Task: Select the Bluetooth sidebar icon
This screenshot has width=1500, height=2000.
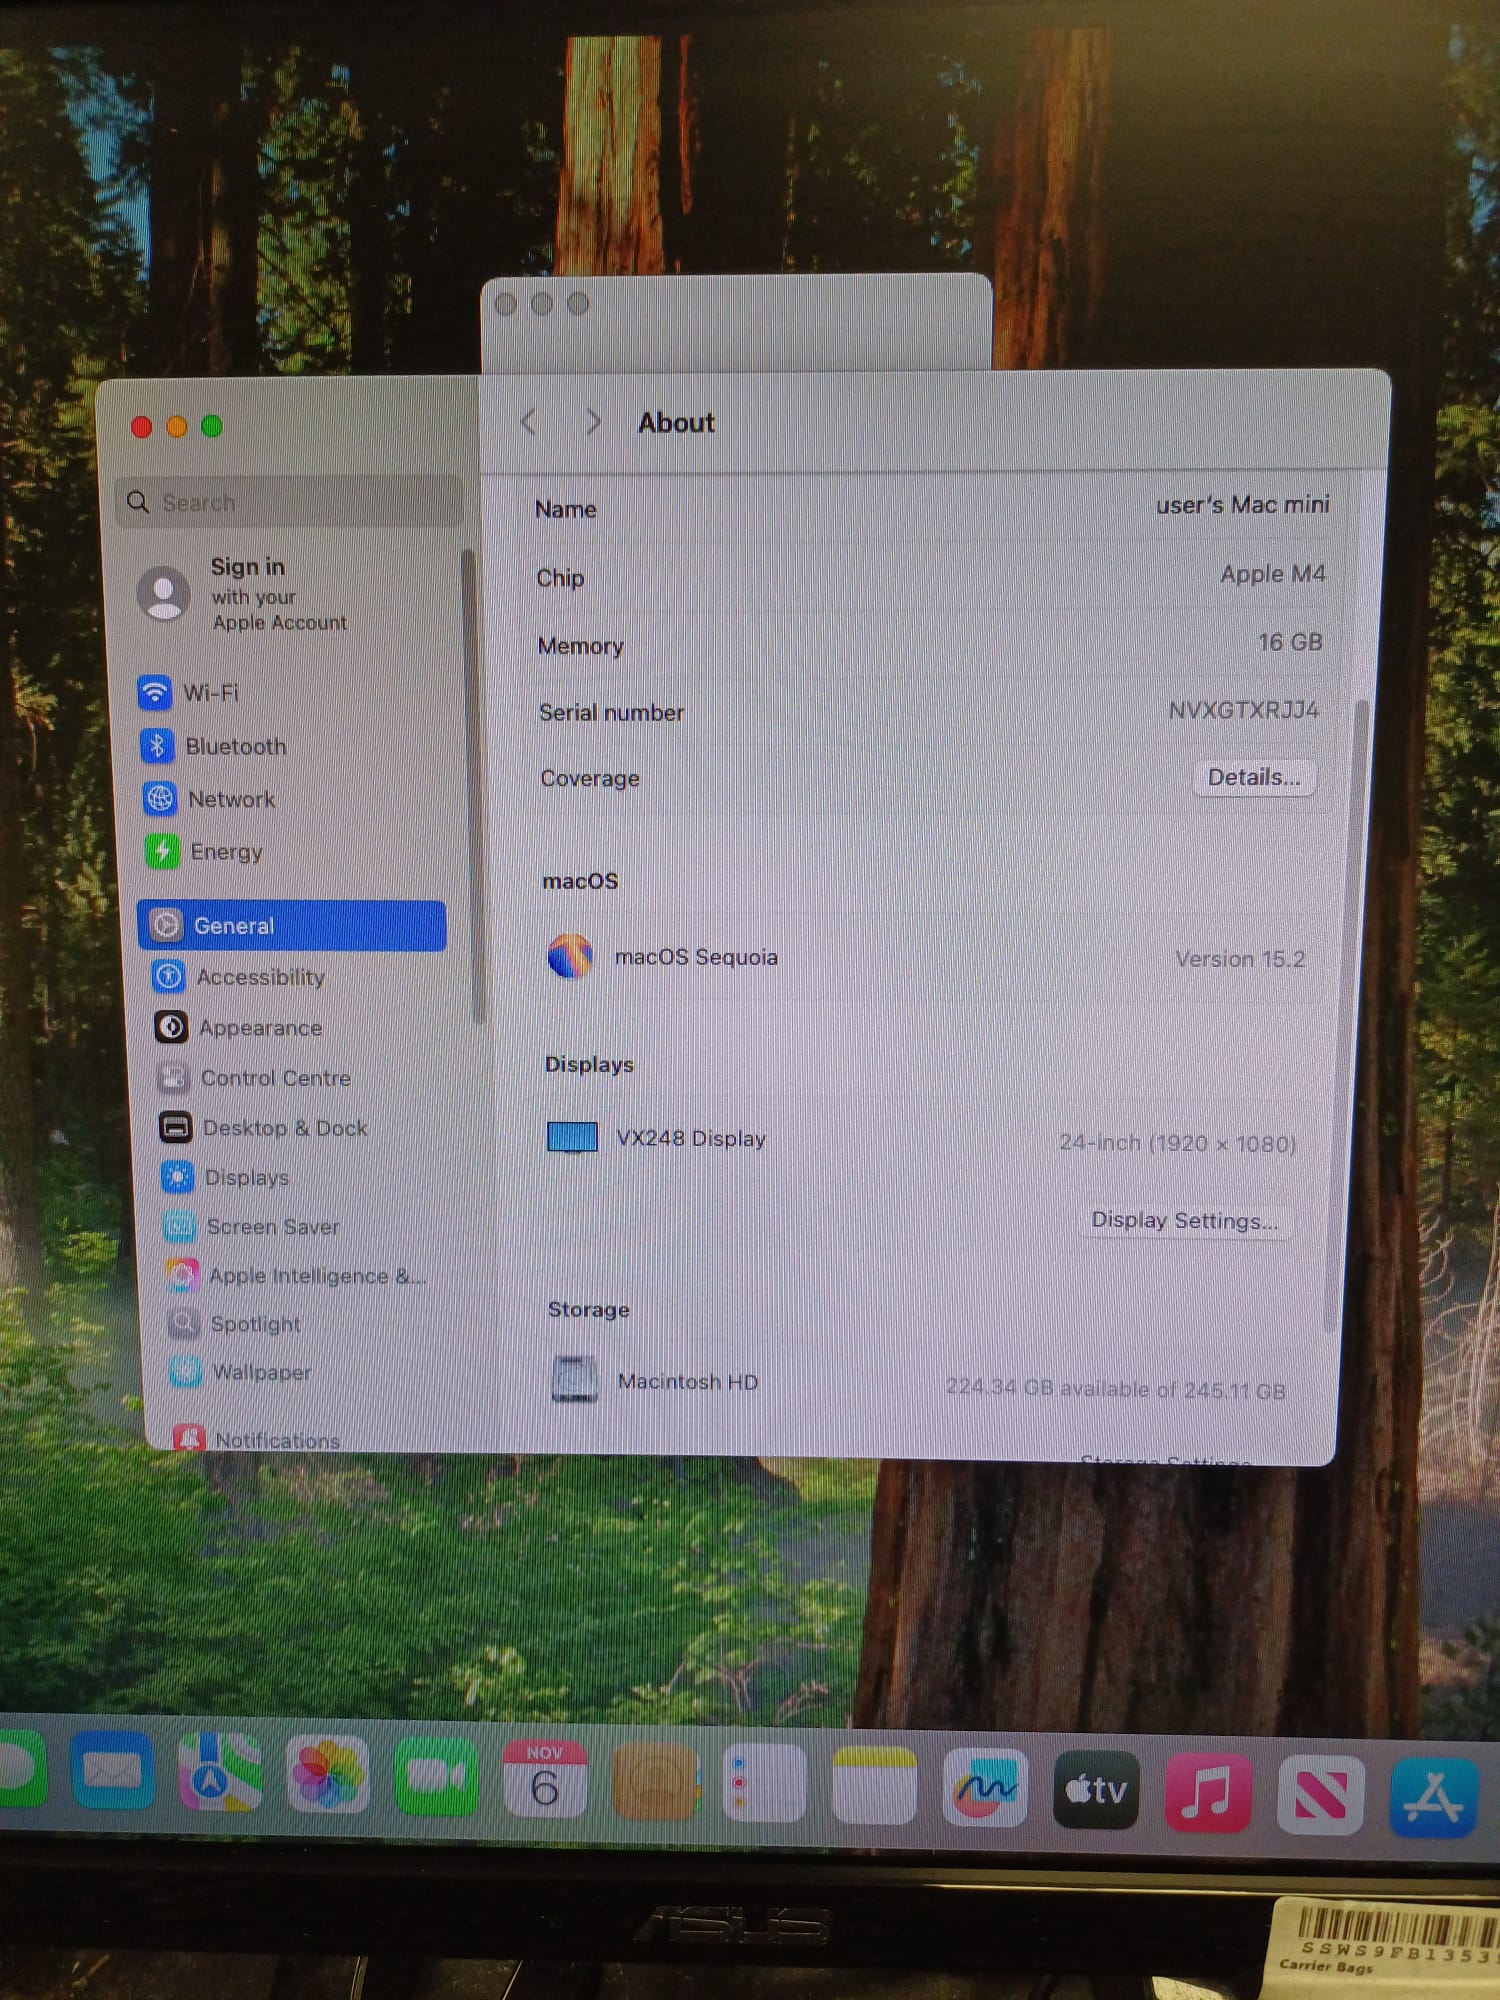Action: [157, 745]
